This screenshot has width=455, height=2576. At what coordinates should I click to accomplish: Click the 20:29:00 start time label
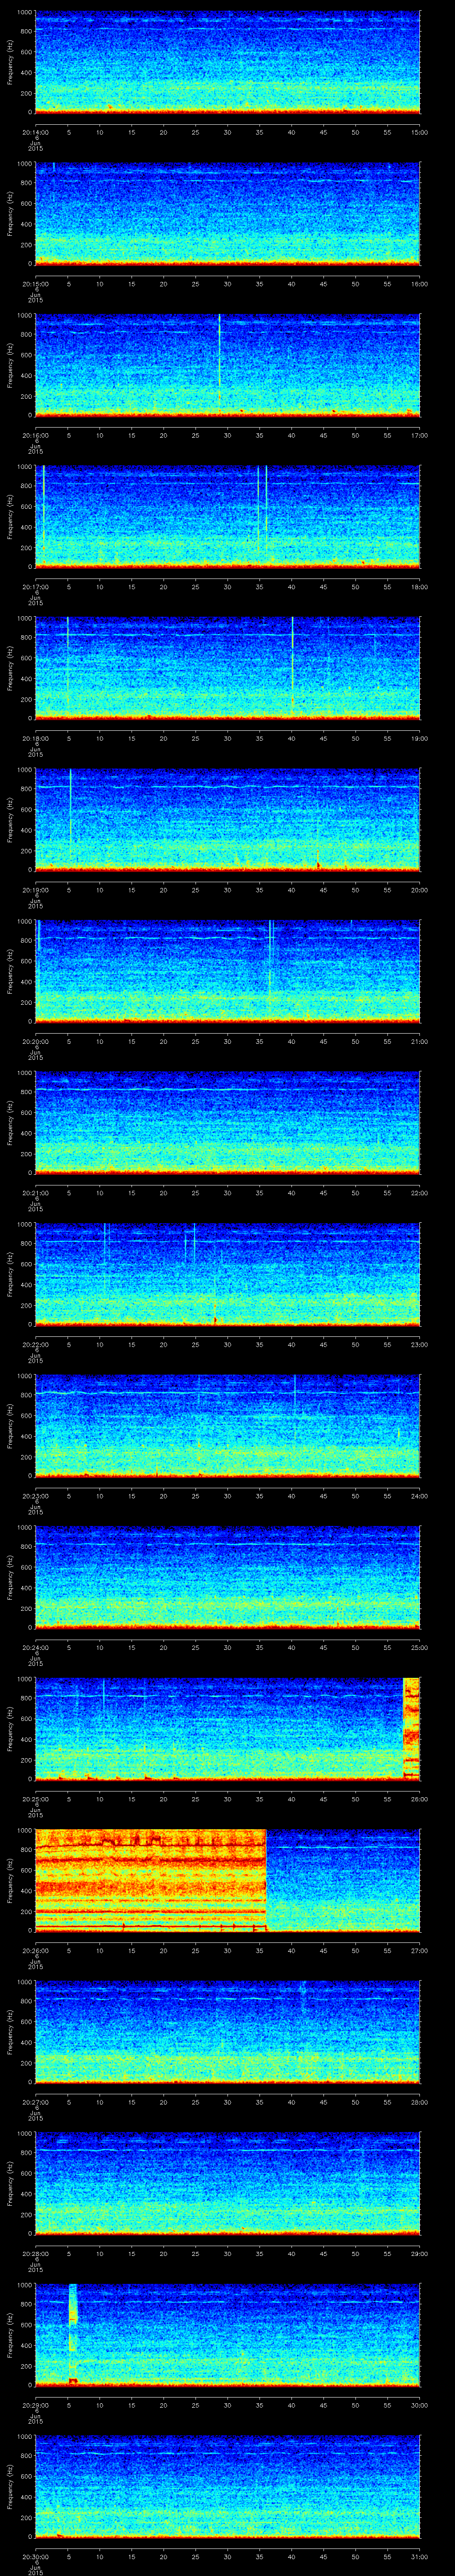point(35,2404)
